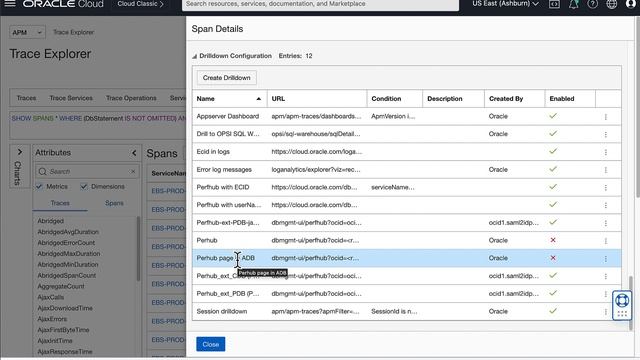Image resolution: width=640 pixels, height=360 pixels.
Task: Open actions menu for Session drilldown row
Action: pos(606,312)
